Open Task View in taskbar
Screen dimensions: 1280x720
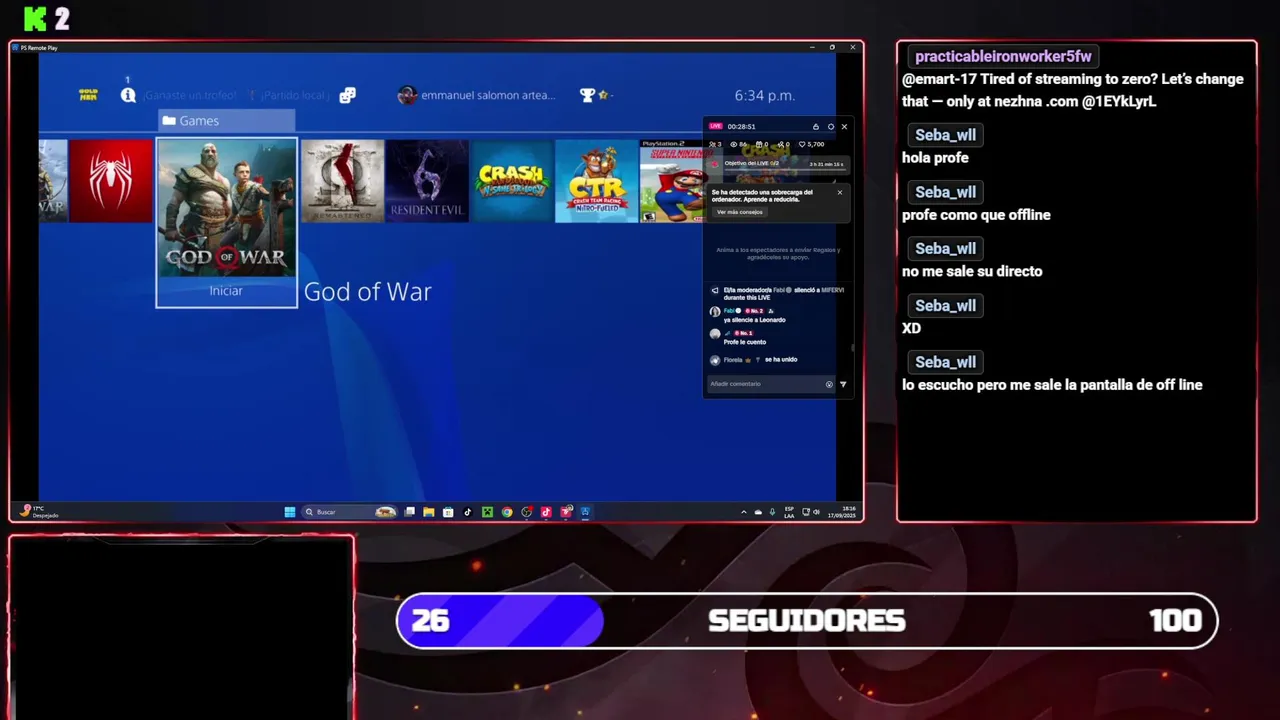click(409, 512)
